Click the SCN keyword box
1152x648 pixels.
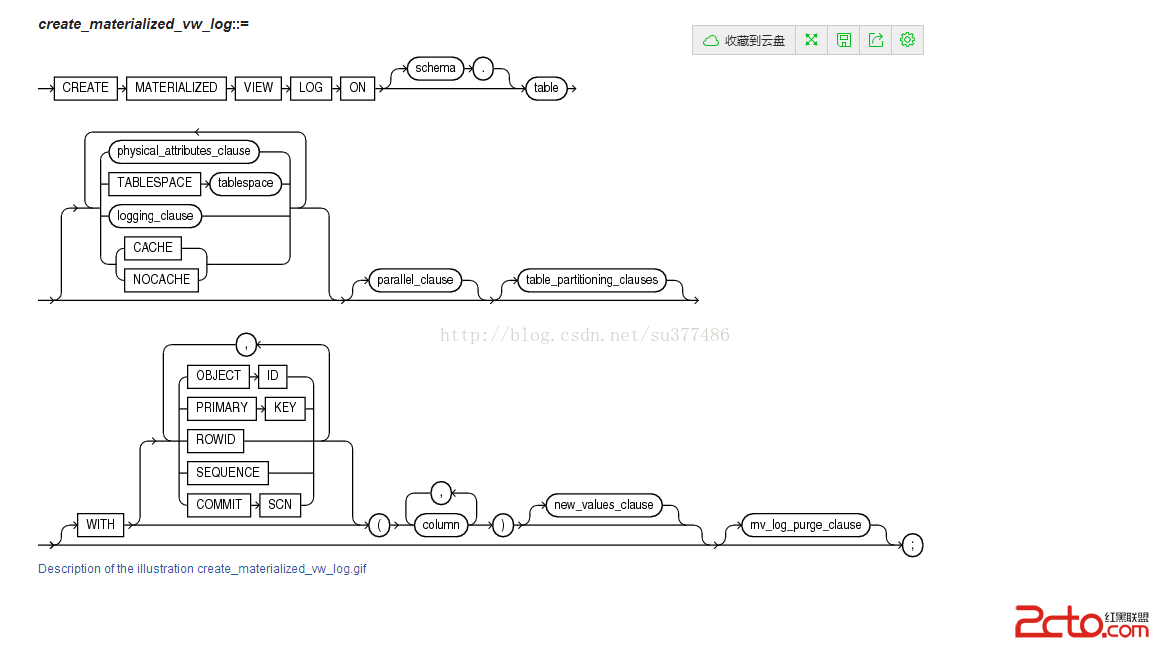pos(280,505)
